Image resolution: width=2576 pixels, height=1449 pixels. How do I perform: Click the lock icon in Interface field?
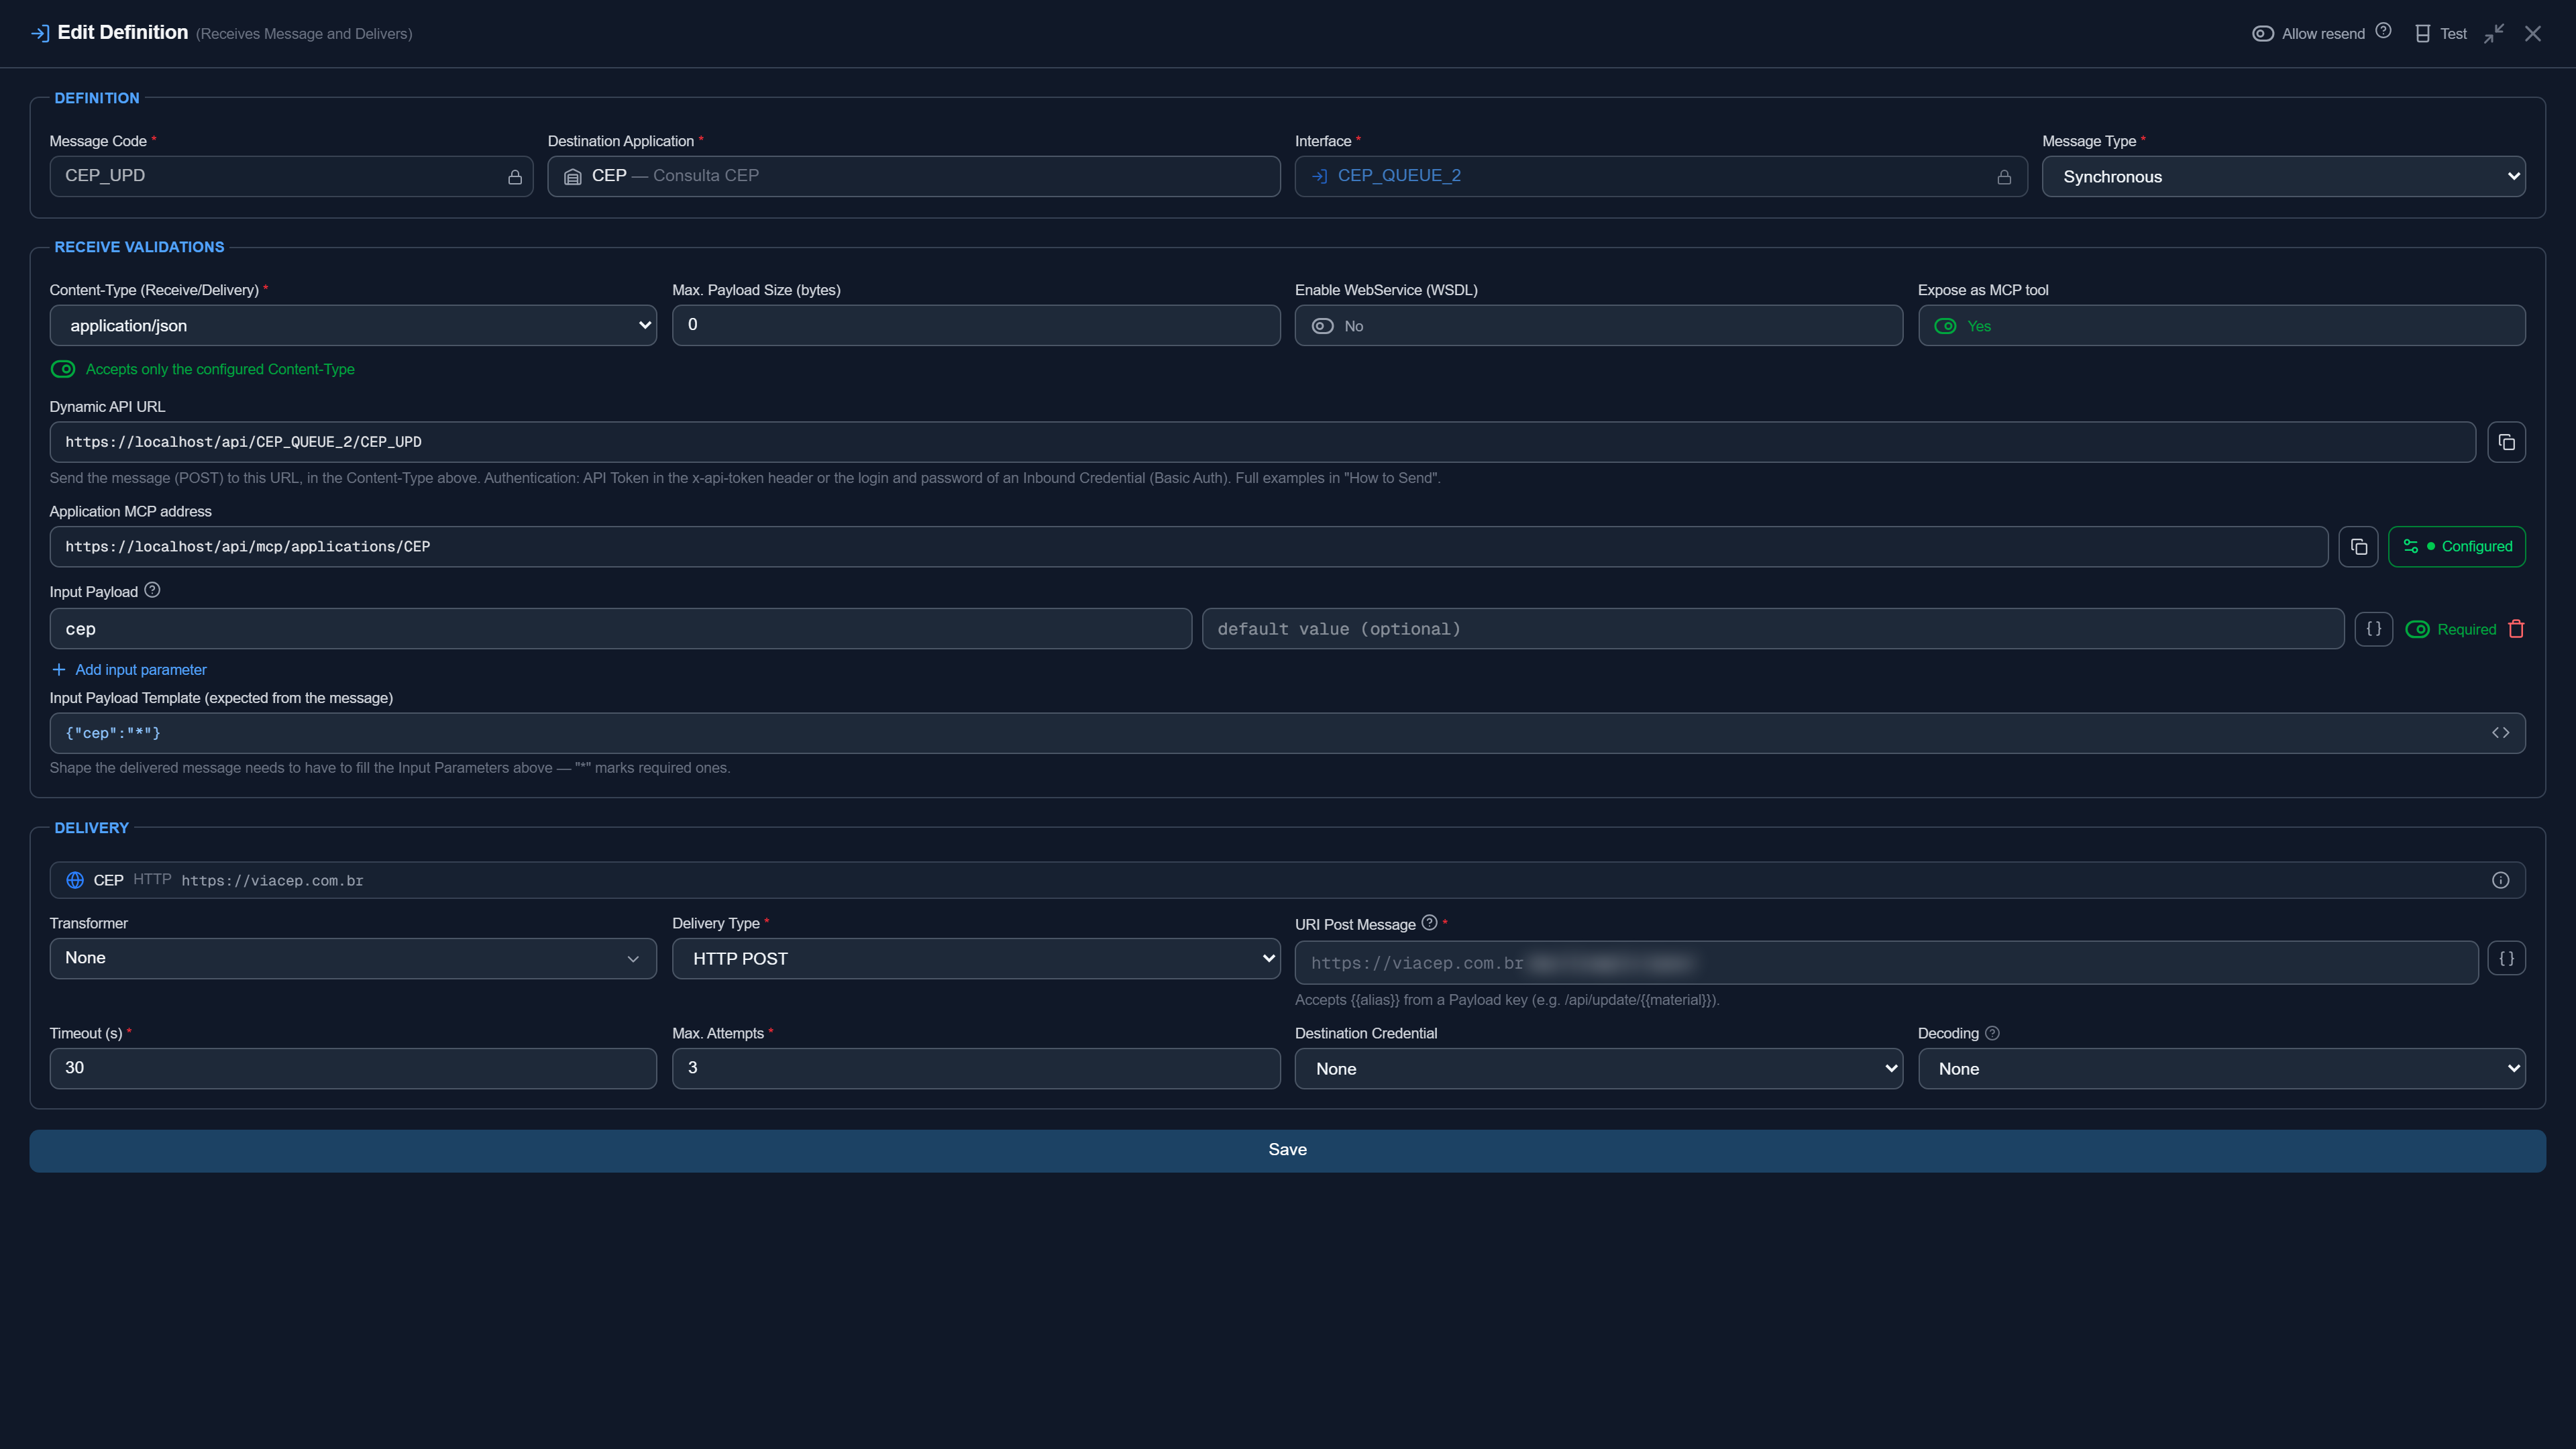point(2004,177)
